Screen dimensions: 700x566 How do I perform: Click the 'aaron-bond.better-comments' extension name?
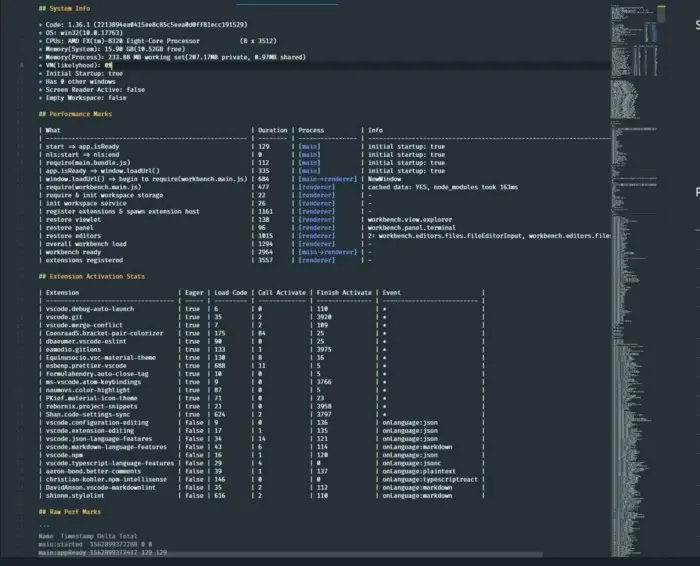(x=93, y=471)
